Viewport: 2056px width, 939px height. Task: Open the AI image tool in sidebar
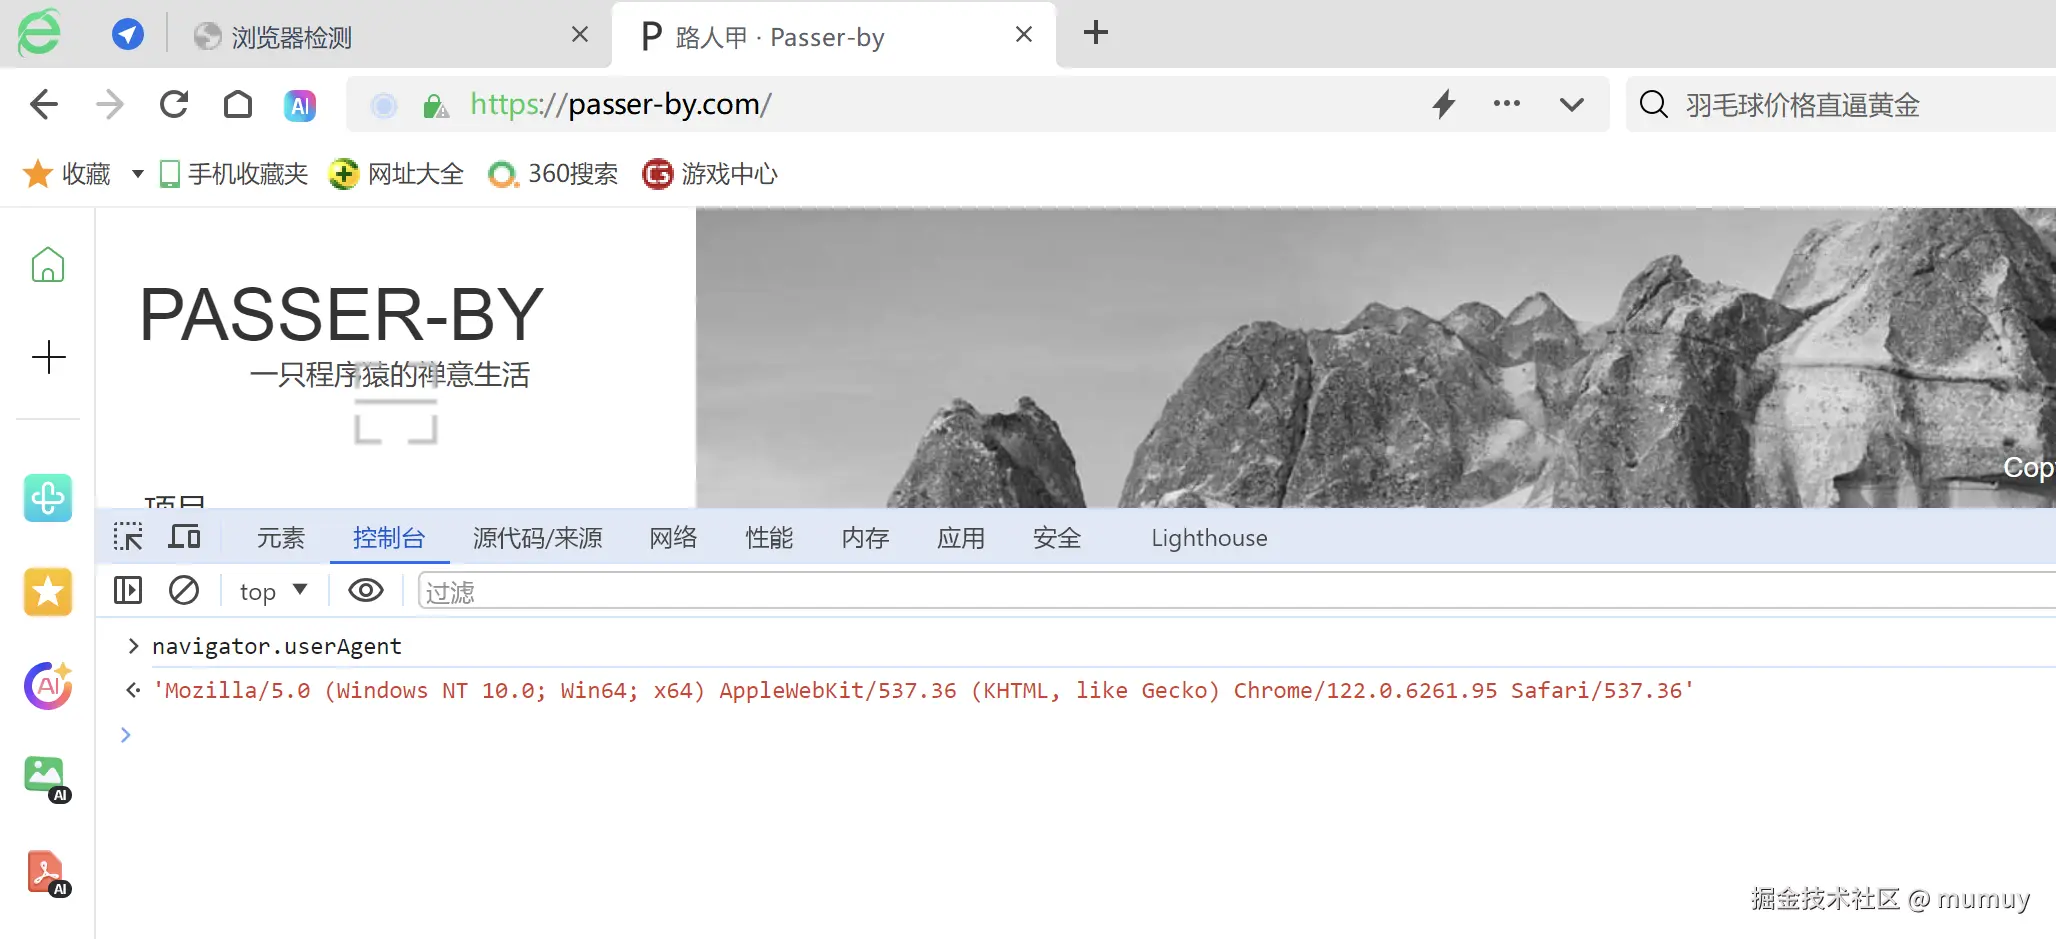[x=47, y=779]
